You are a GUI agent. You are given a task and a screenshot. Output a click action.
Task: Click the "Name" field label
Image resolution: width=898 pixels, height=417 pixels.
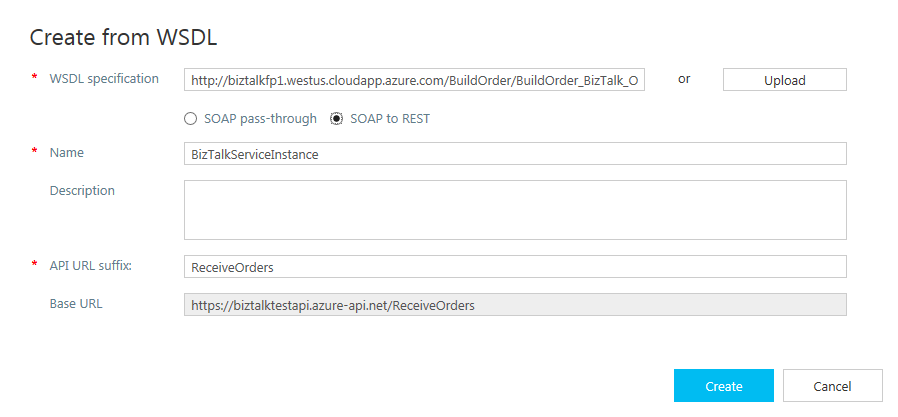coord(67,153)
